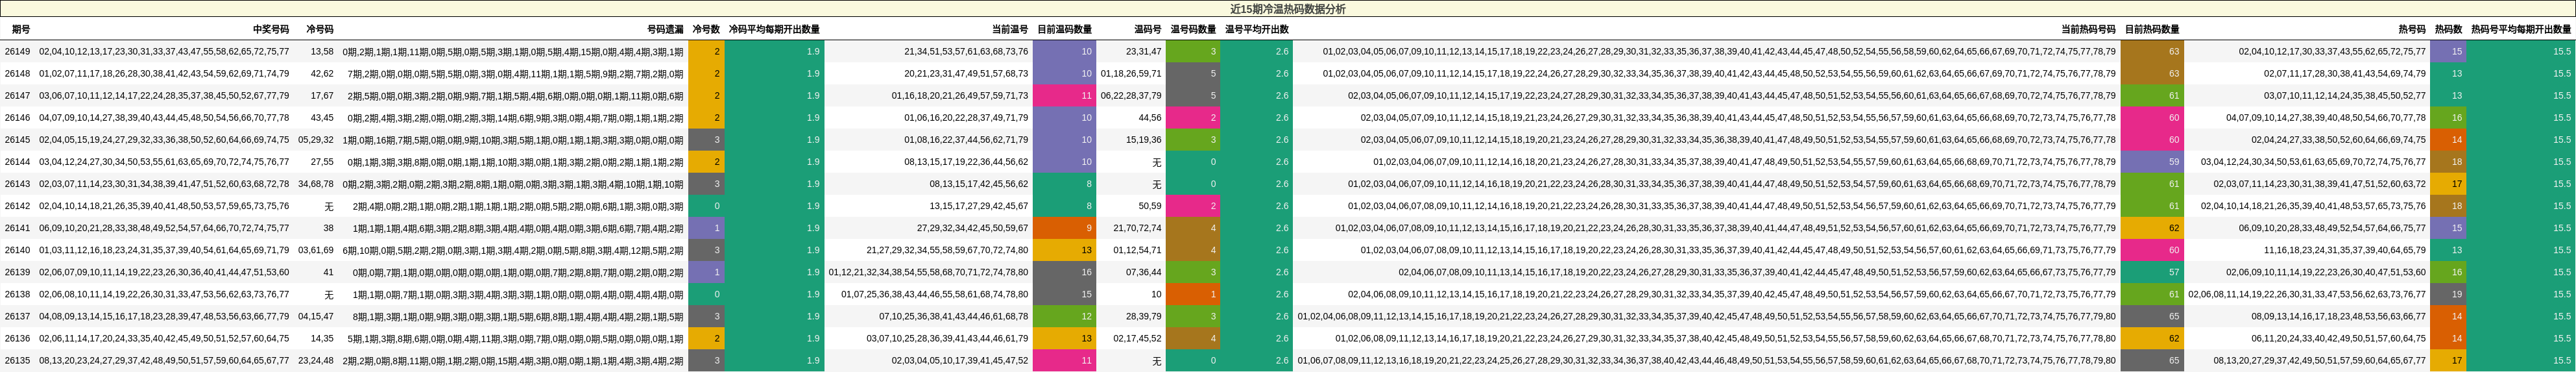Select period number 26143
Screen dimensions: 2576x372
tap(17, 184)
